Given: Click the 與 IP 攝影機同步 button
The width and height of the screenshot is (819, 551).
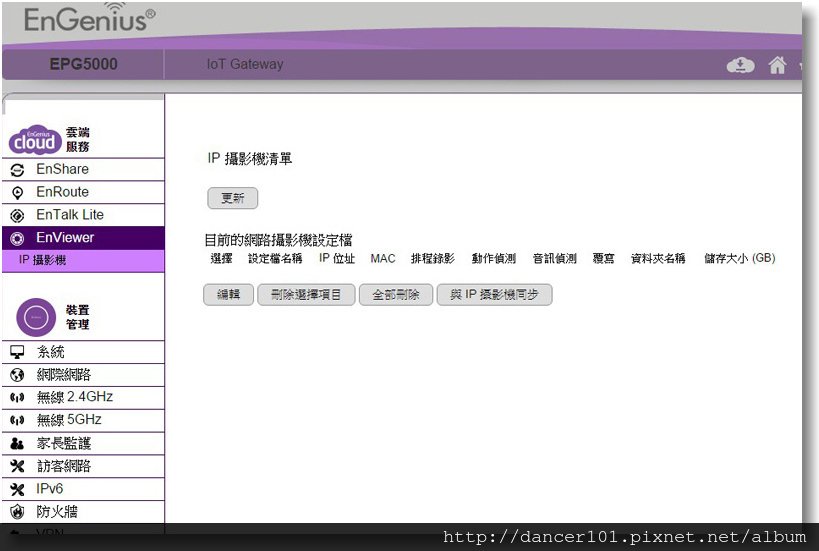Looking at the screenshot, I should click(494, 295).
